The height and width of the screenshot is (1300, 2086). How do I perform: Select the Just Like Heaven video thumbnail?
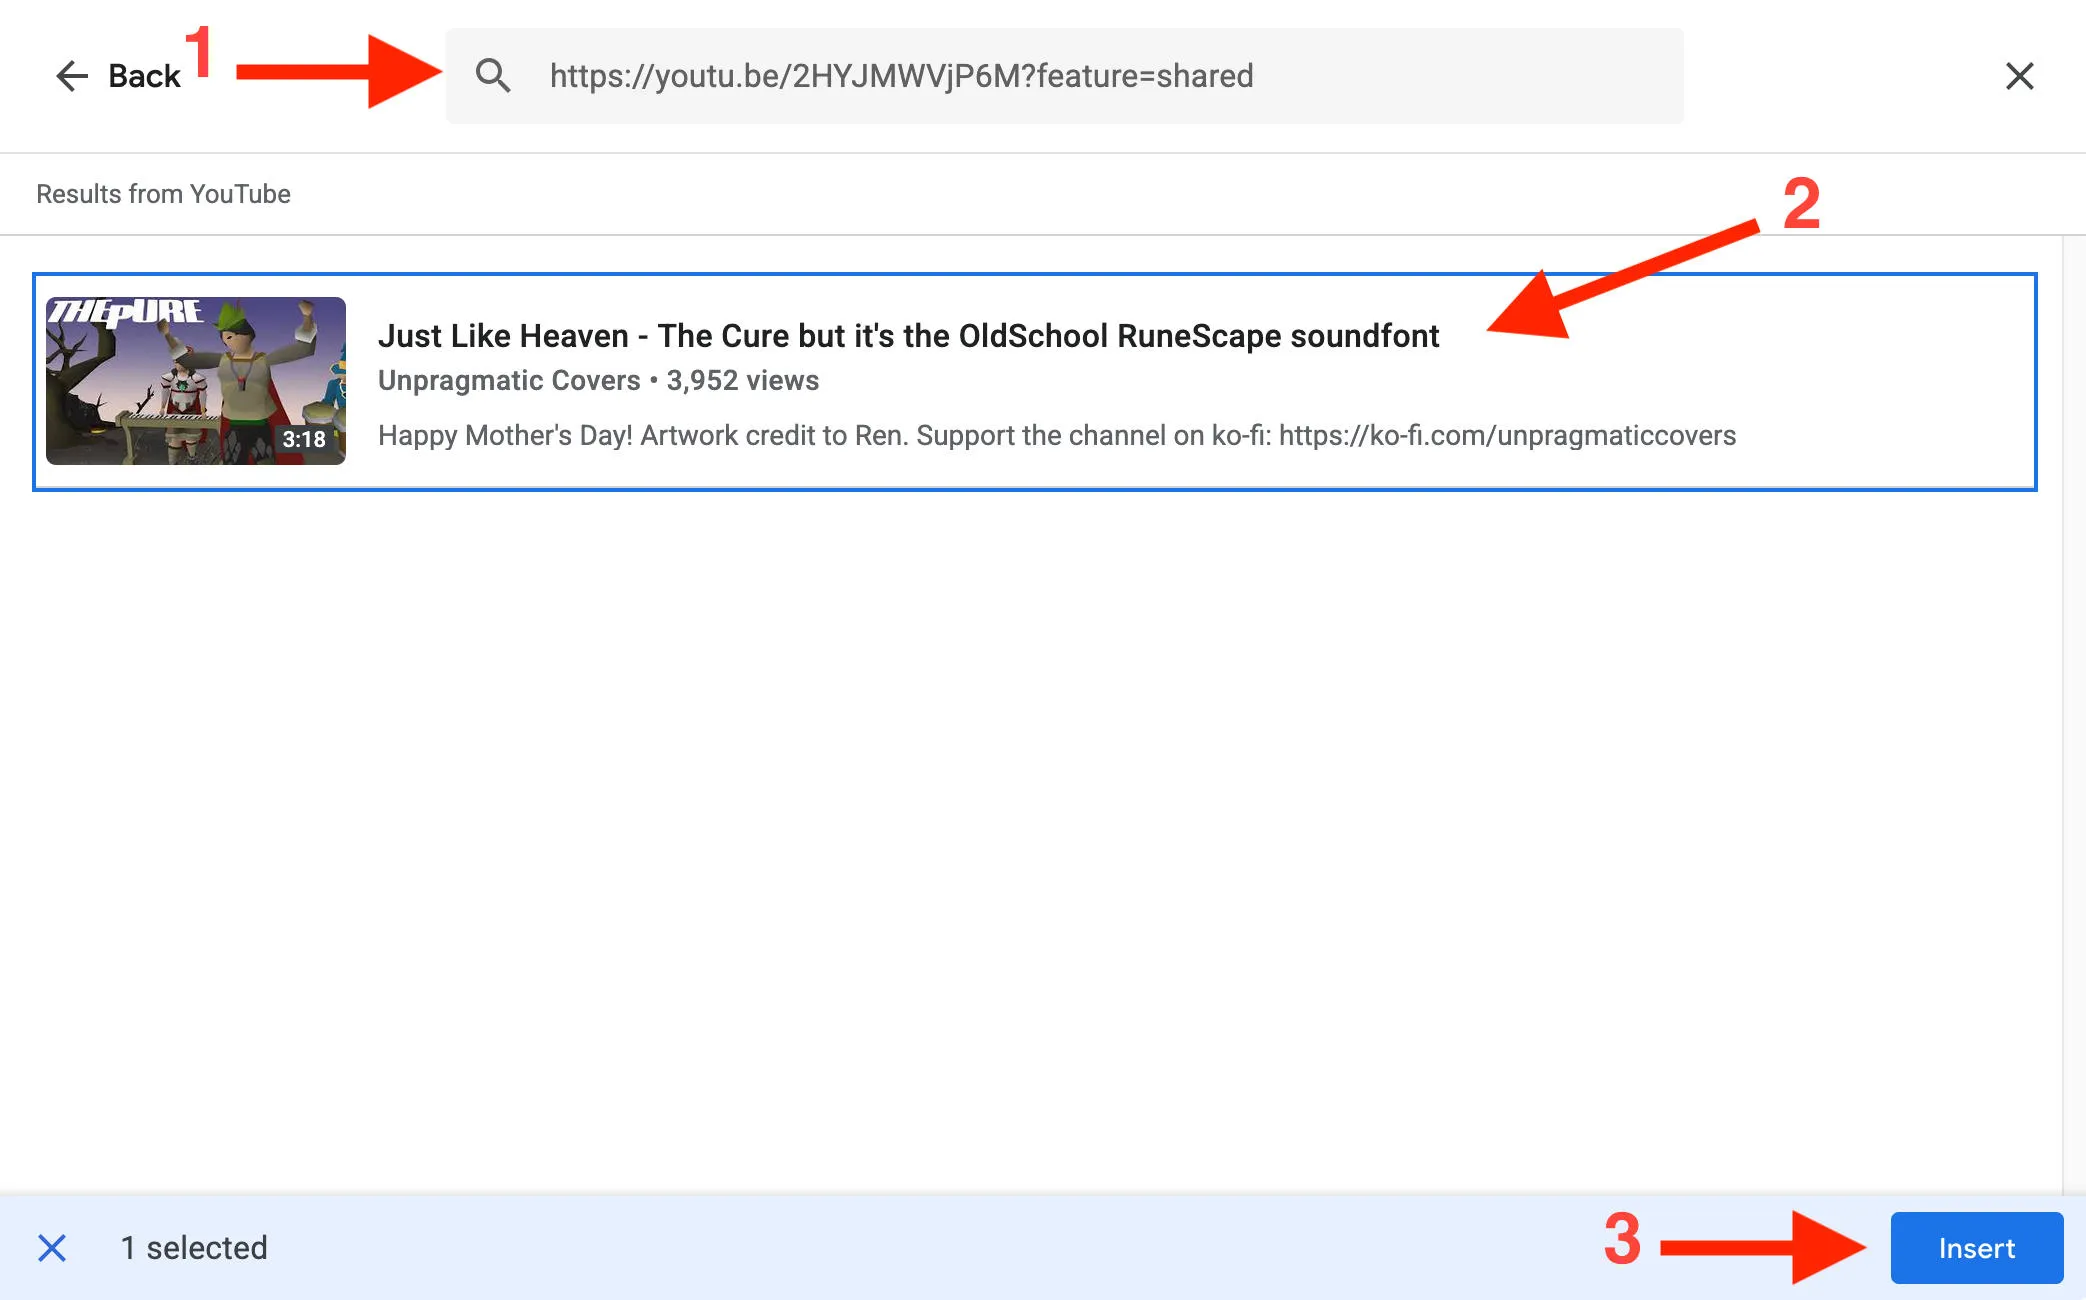click(196, 381)
